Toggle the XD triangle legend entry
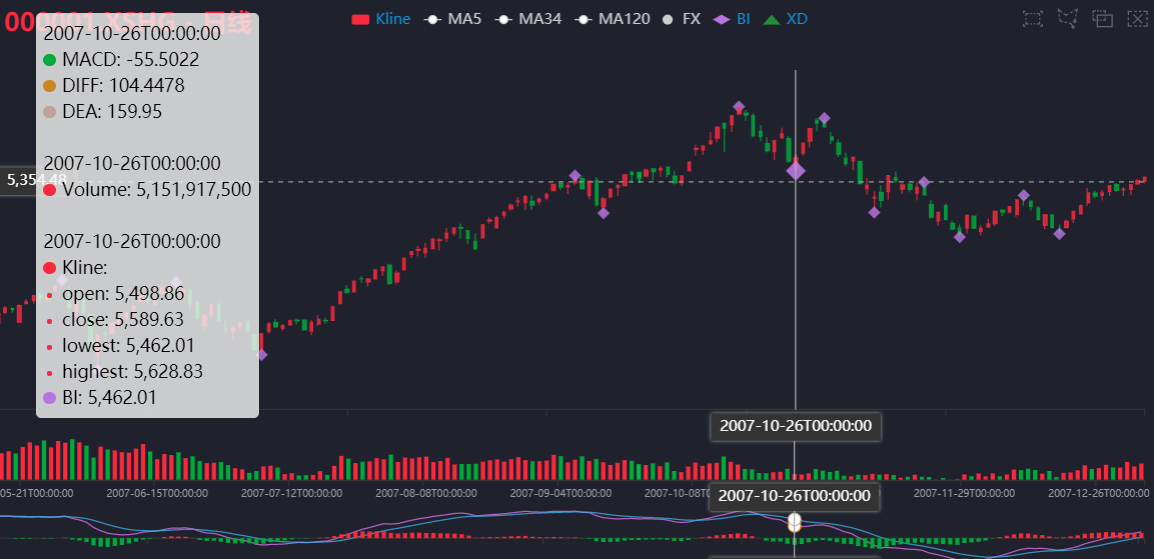Image resolution: width=1154 pixels, height=559 pixels. pos(785,19)
